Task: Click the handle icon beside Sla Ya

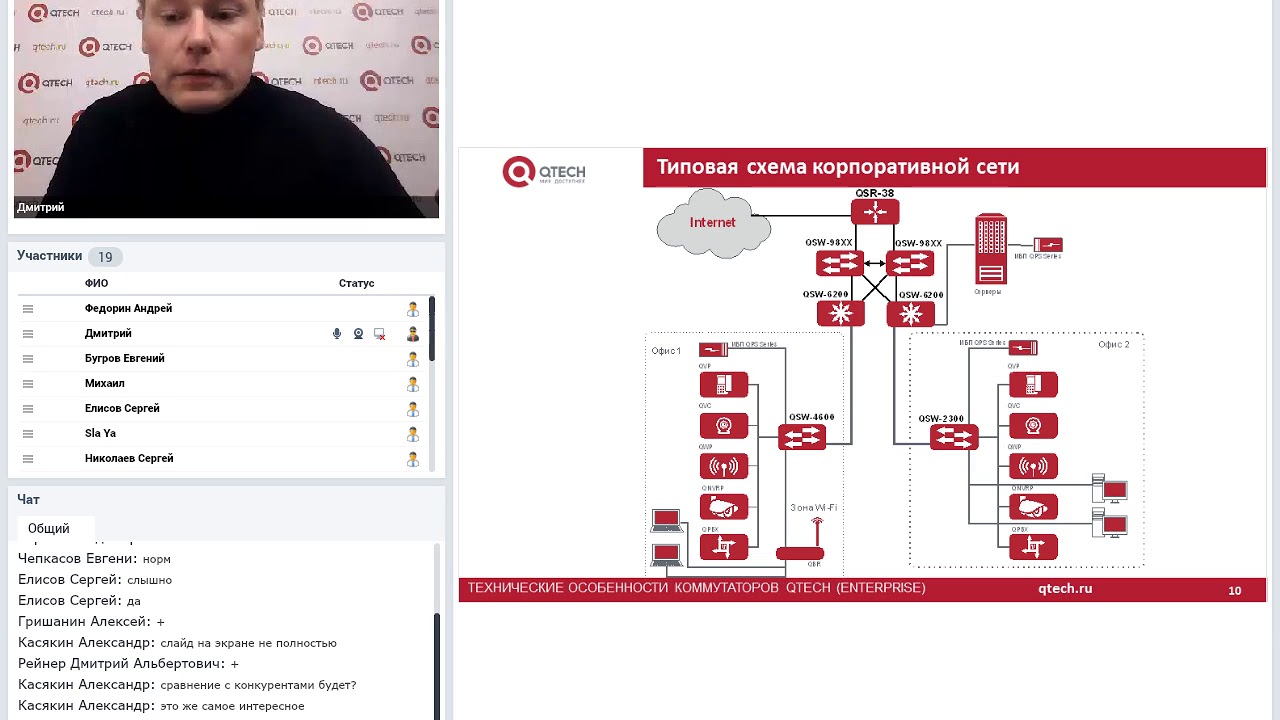Action: (x=28, y=434)
